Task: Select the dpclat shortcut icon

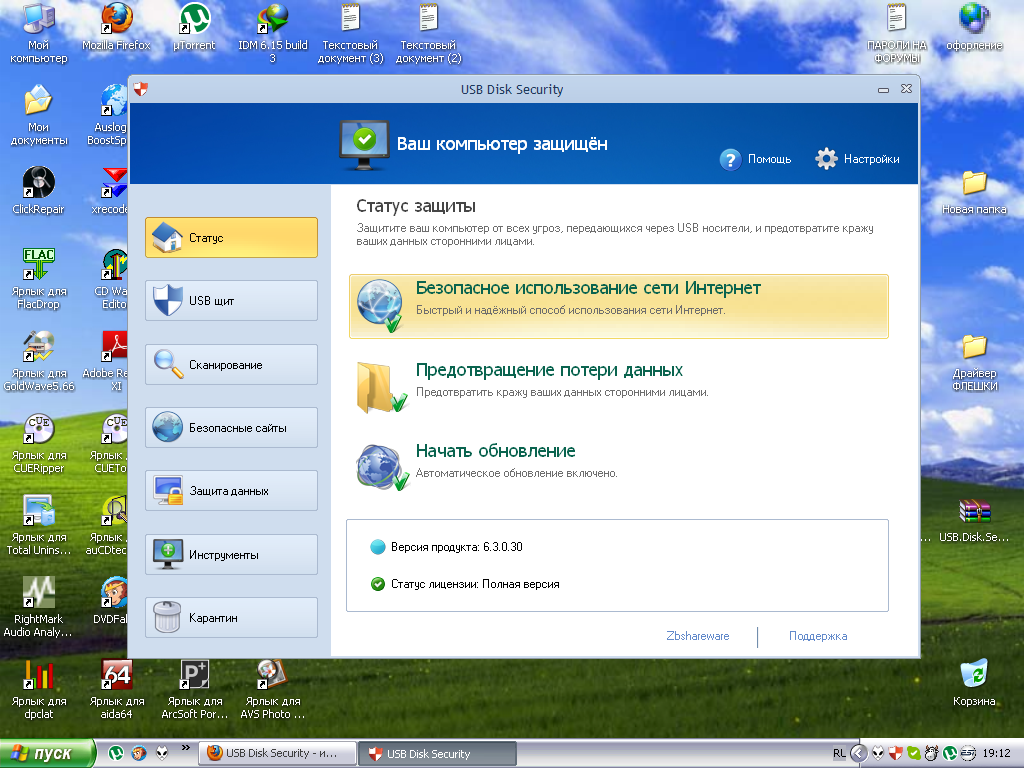Action: [x=39, y=689]
